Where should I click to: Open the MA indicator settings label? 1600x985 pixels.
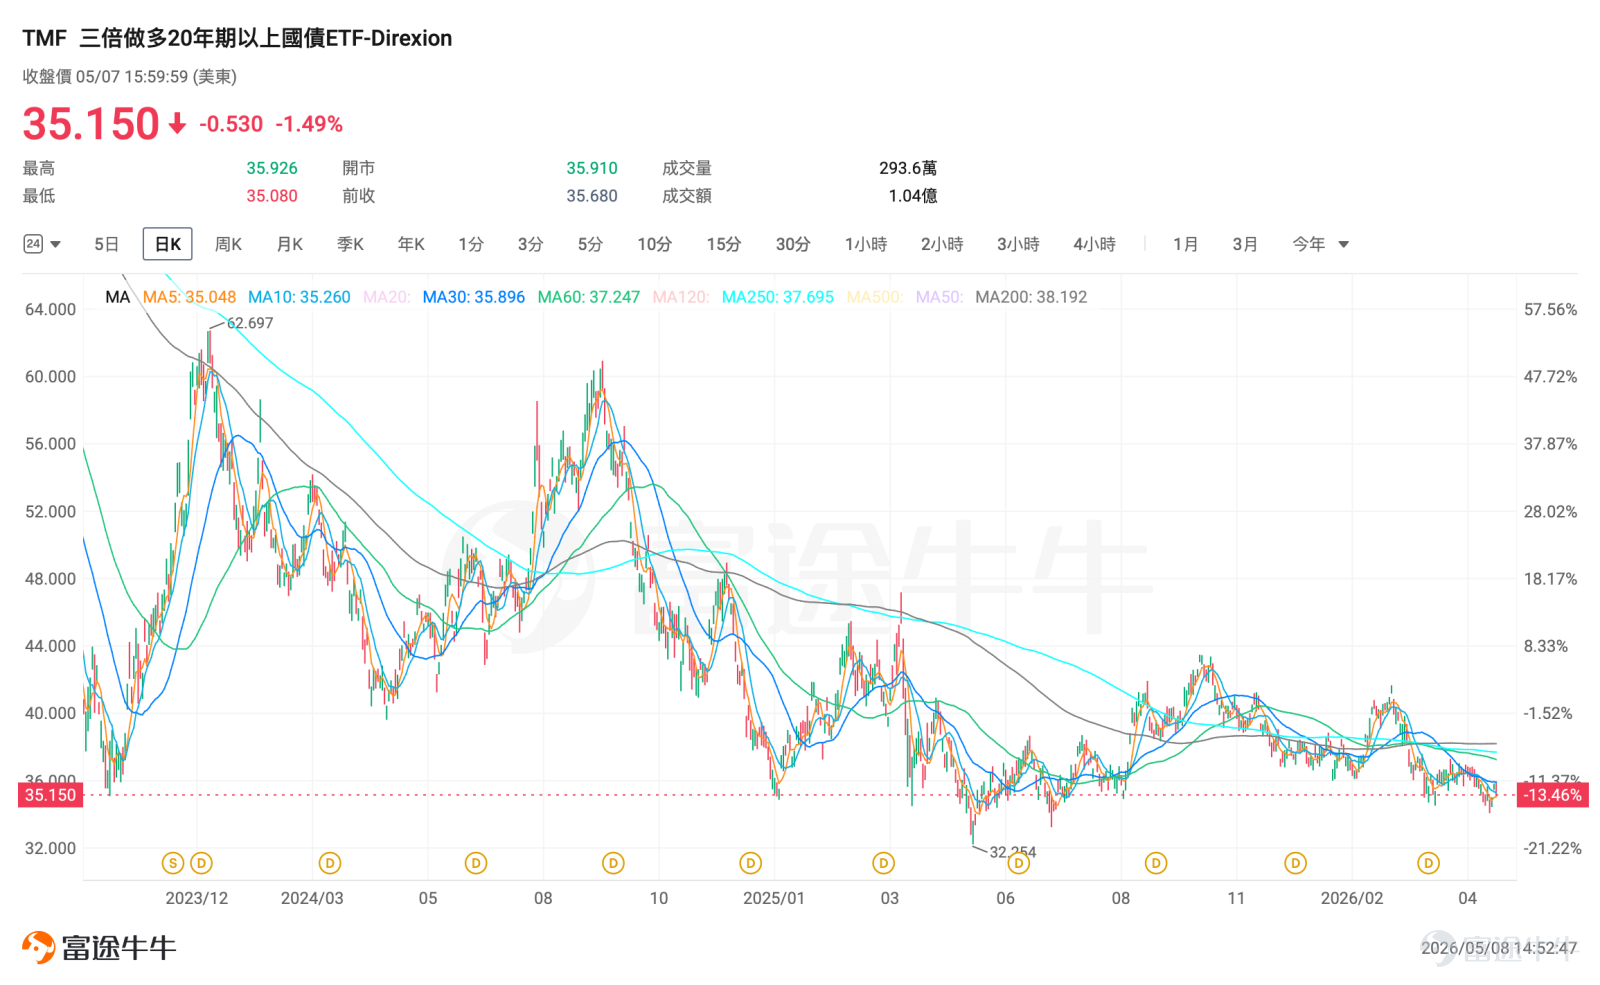click(x=117, y=297)
